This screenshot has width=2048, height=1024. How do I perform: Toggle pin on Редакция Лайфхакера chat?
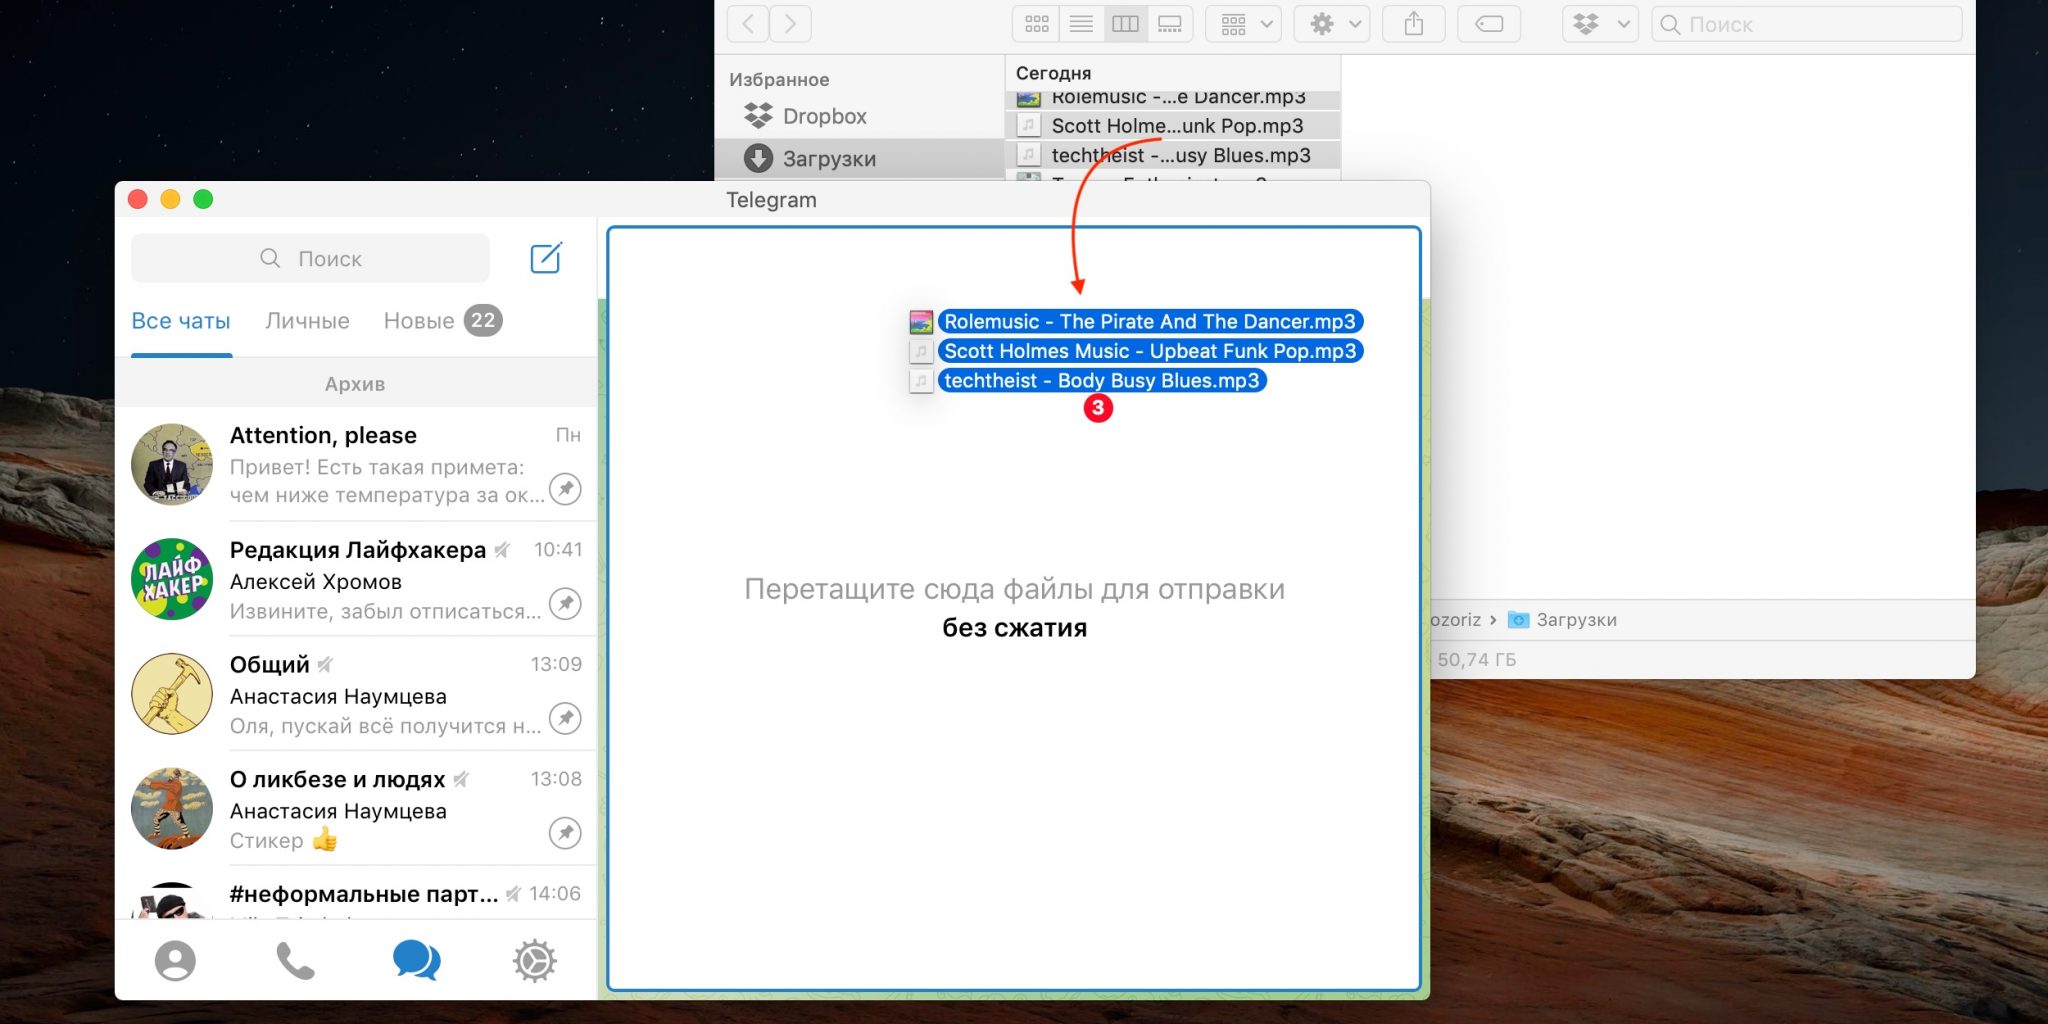(x=566, y=604)
